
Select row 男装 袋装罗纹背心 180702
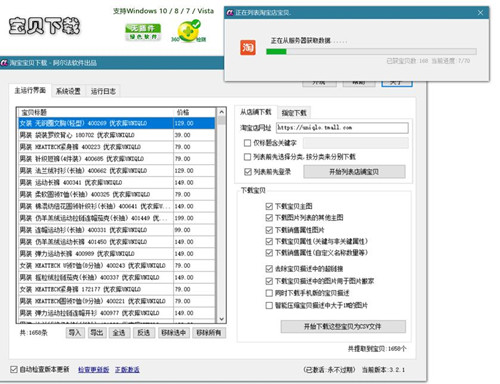click(x=117, y=135)
